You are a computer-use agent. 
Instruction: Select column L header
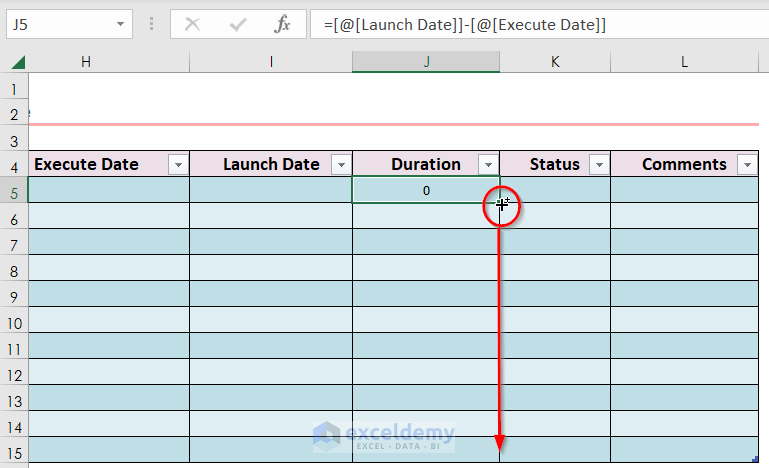pyautogui.click(x=685, y=62)
